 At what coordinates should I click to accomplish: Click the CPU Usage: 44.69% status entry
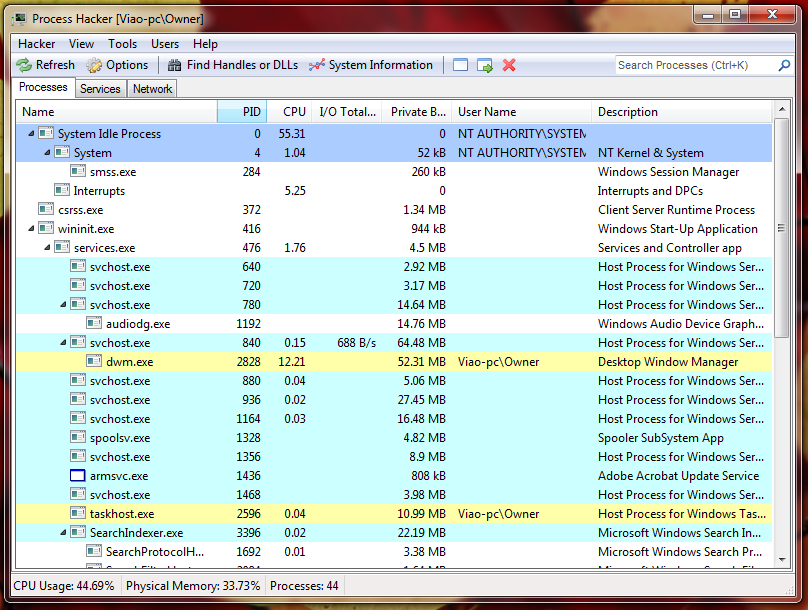(64, 586)
